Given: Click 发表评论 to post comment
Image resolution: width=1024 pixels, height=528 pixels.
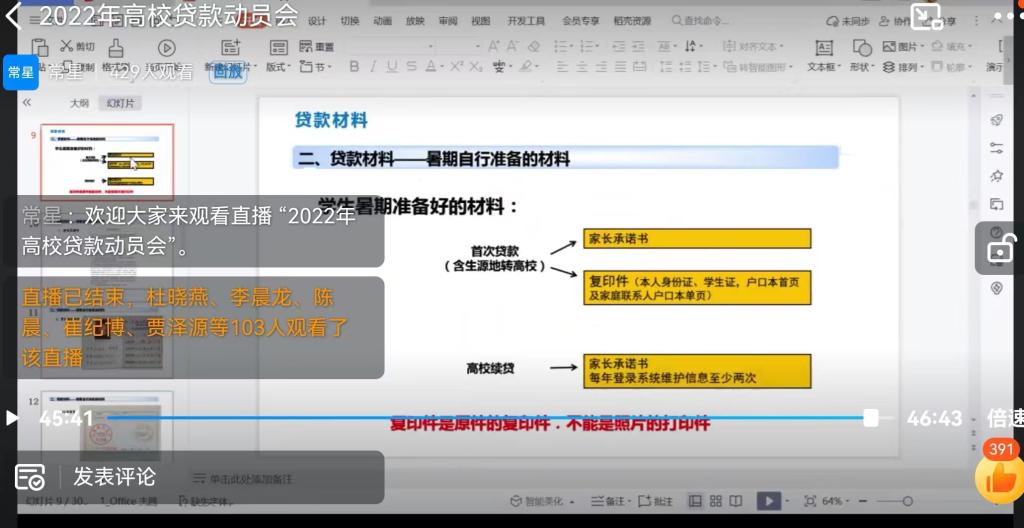Looking at the screenshot, I should [x=114, y=477].
